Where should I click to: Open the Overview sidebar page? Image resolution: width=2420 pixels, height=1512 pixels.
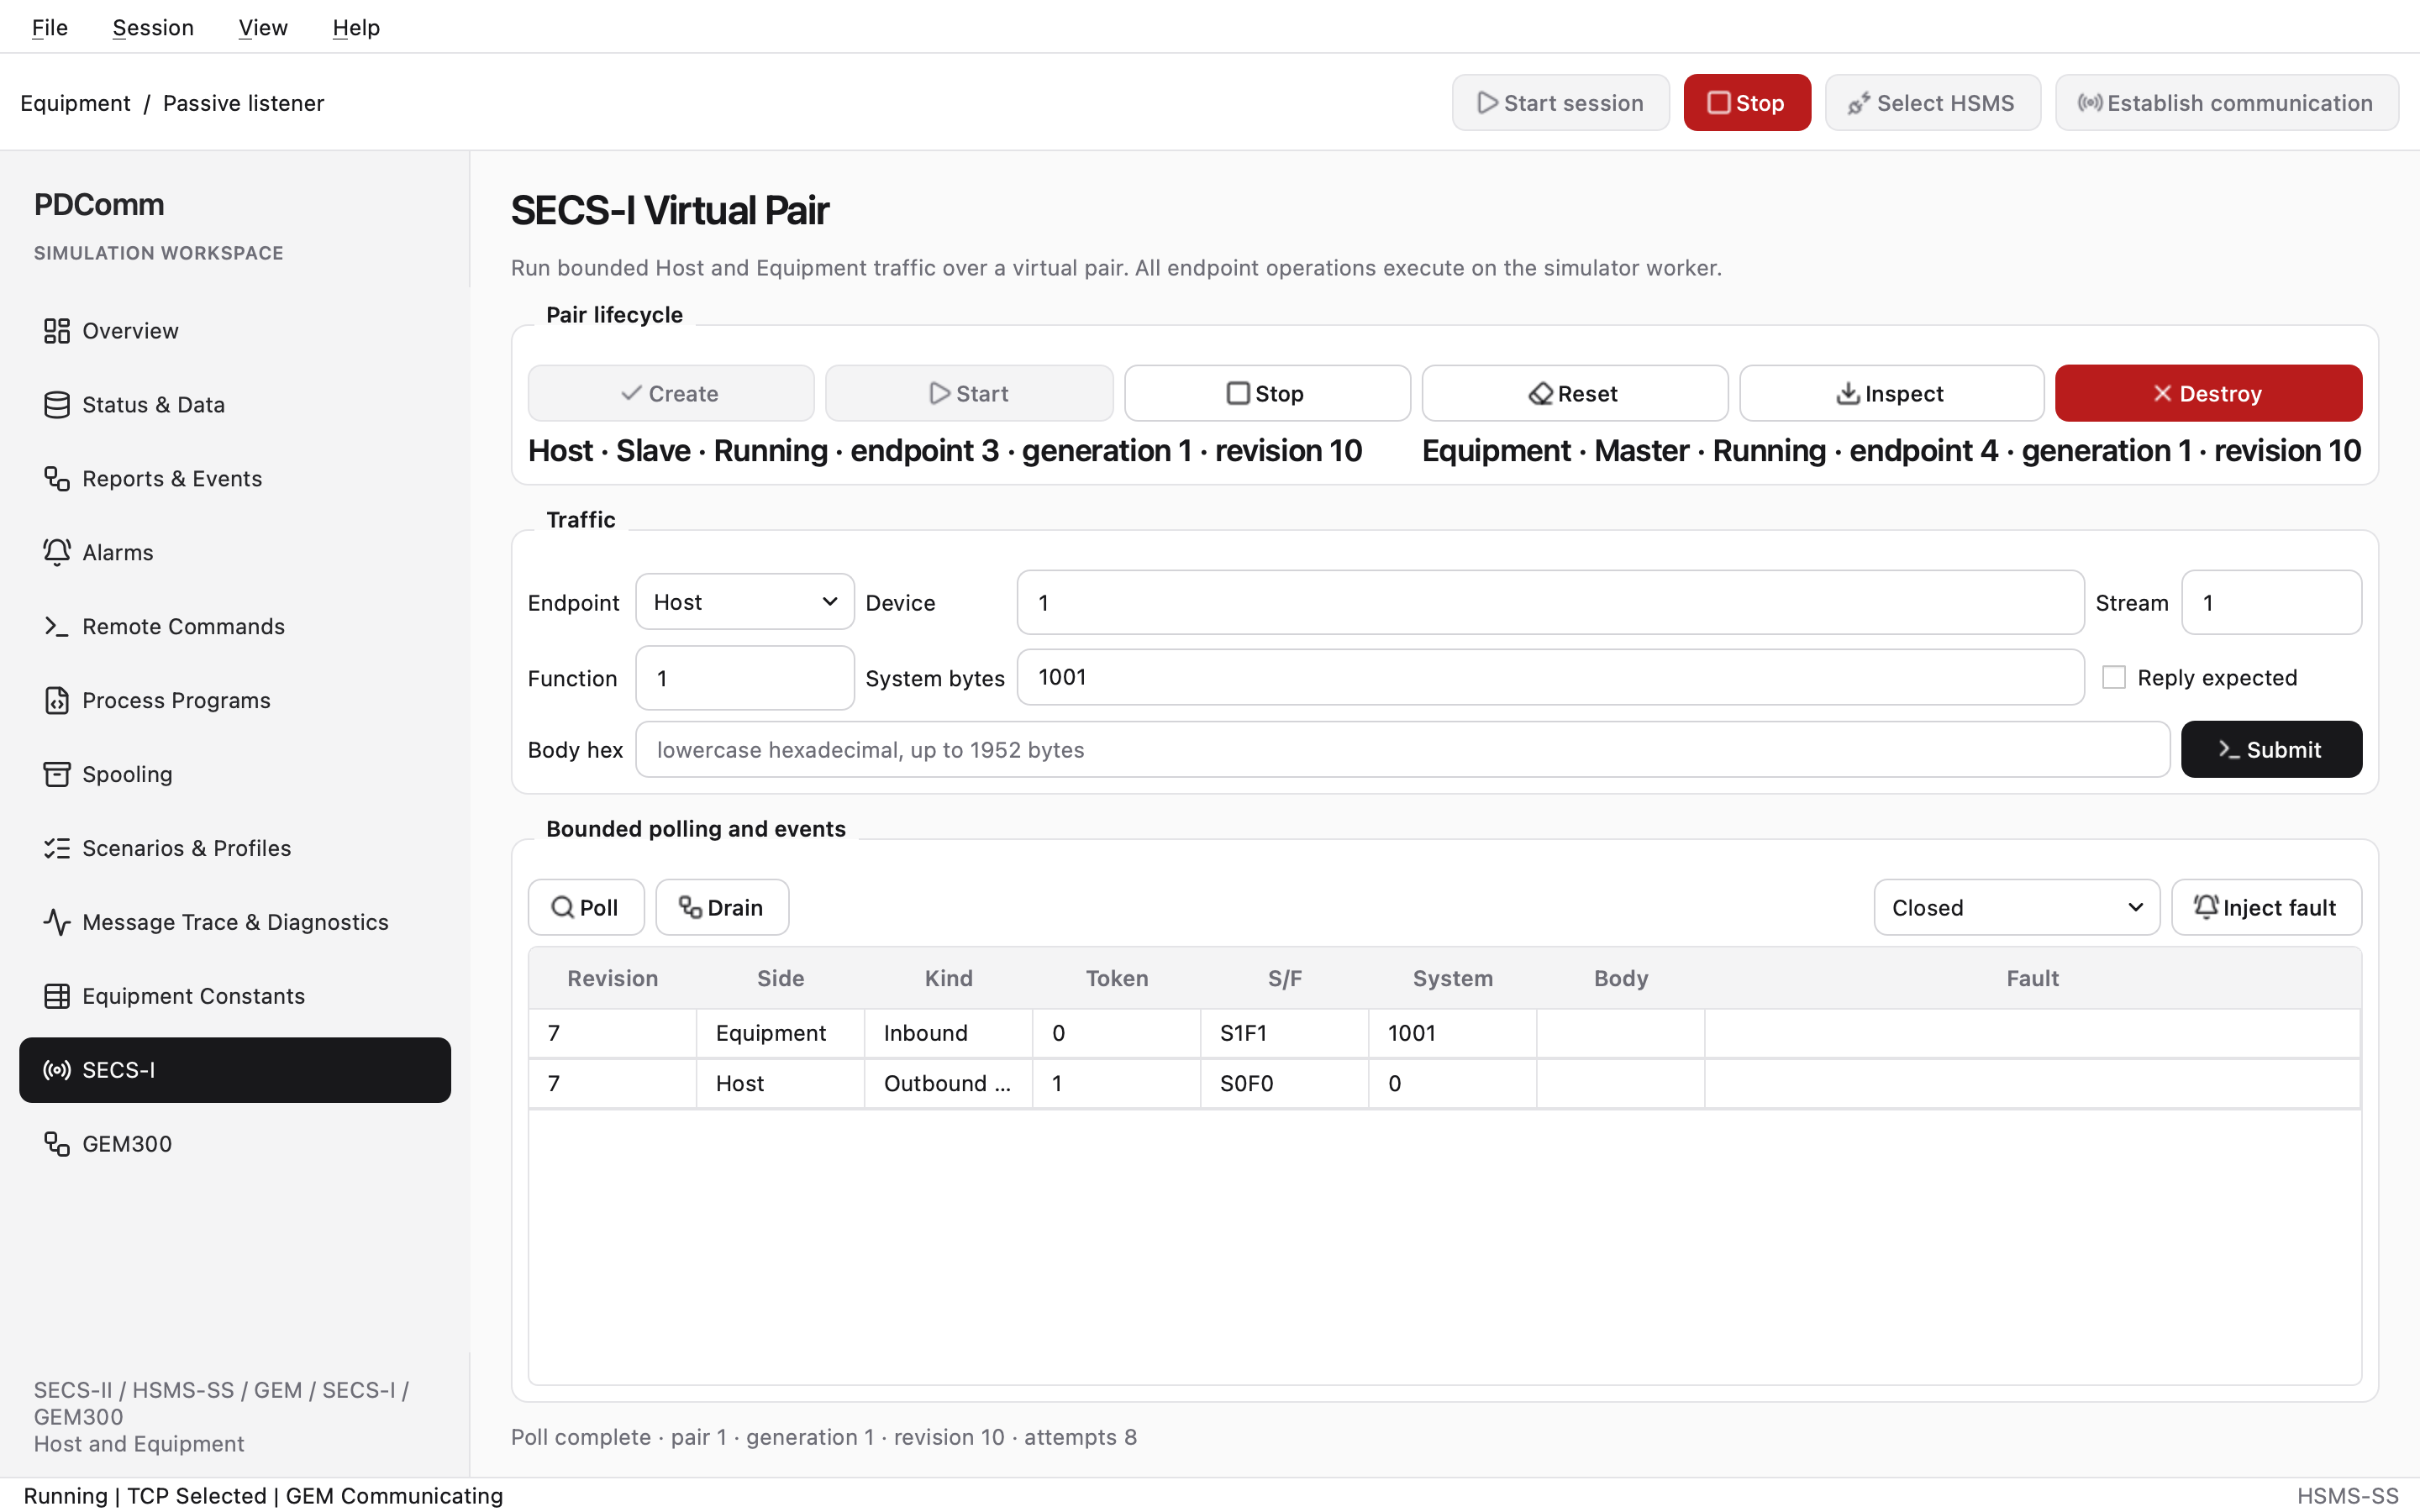point(235,331)
